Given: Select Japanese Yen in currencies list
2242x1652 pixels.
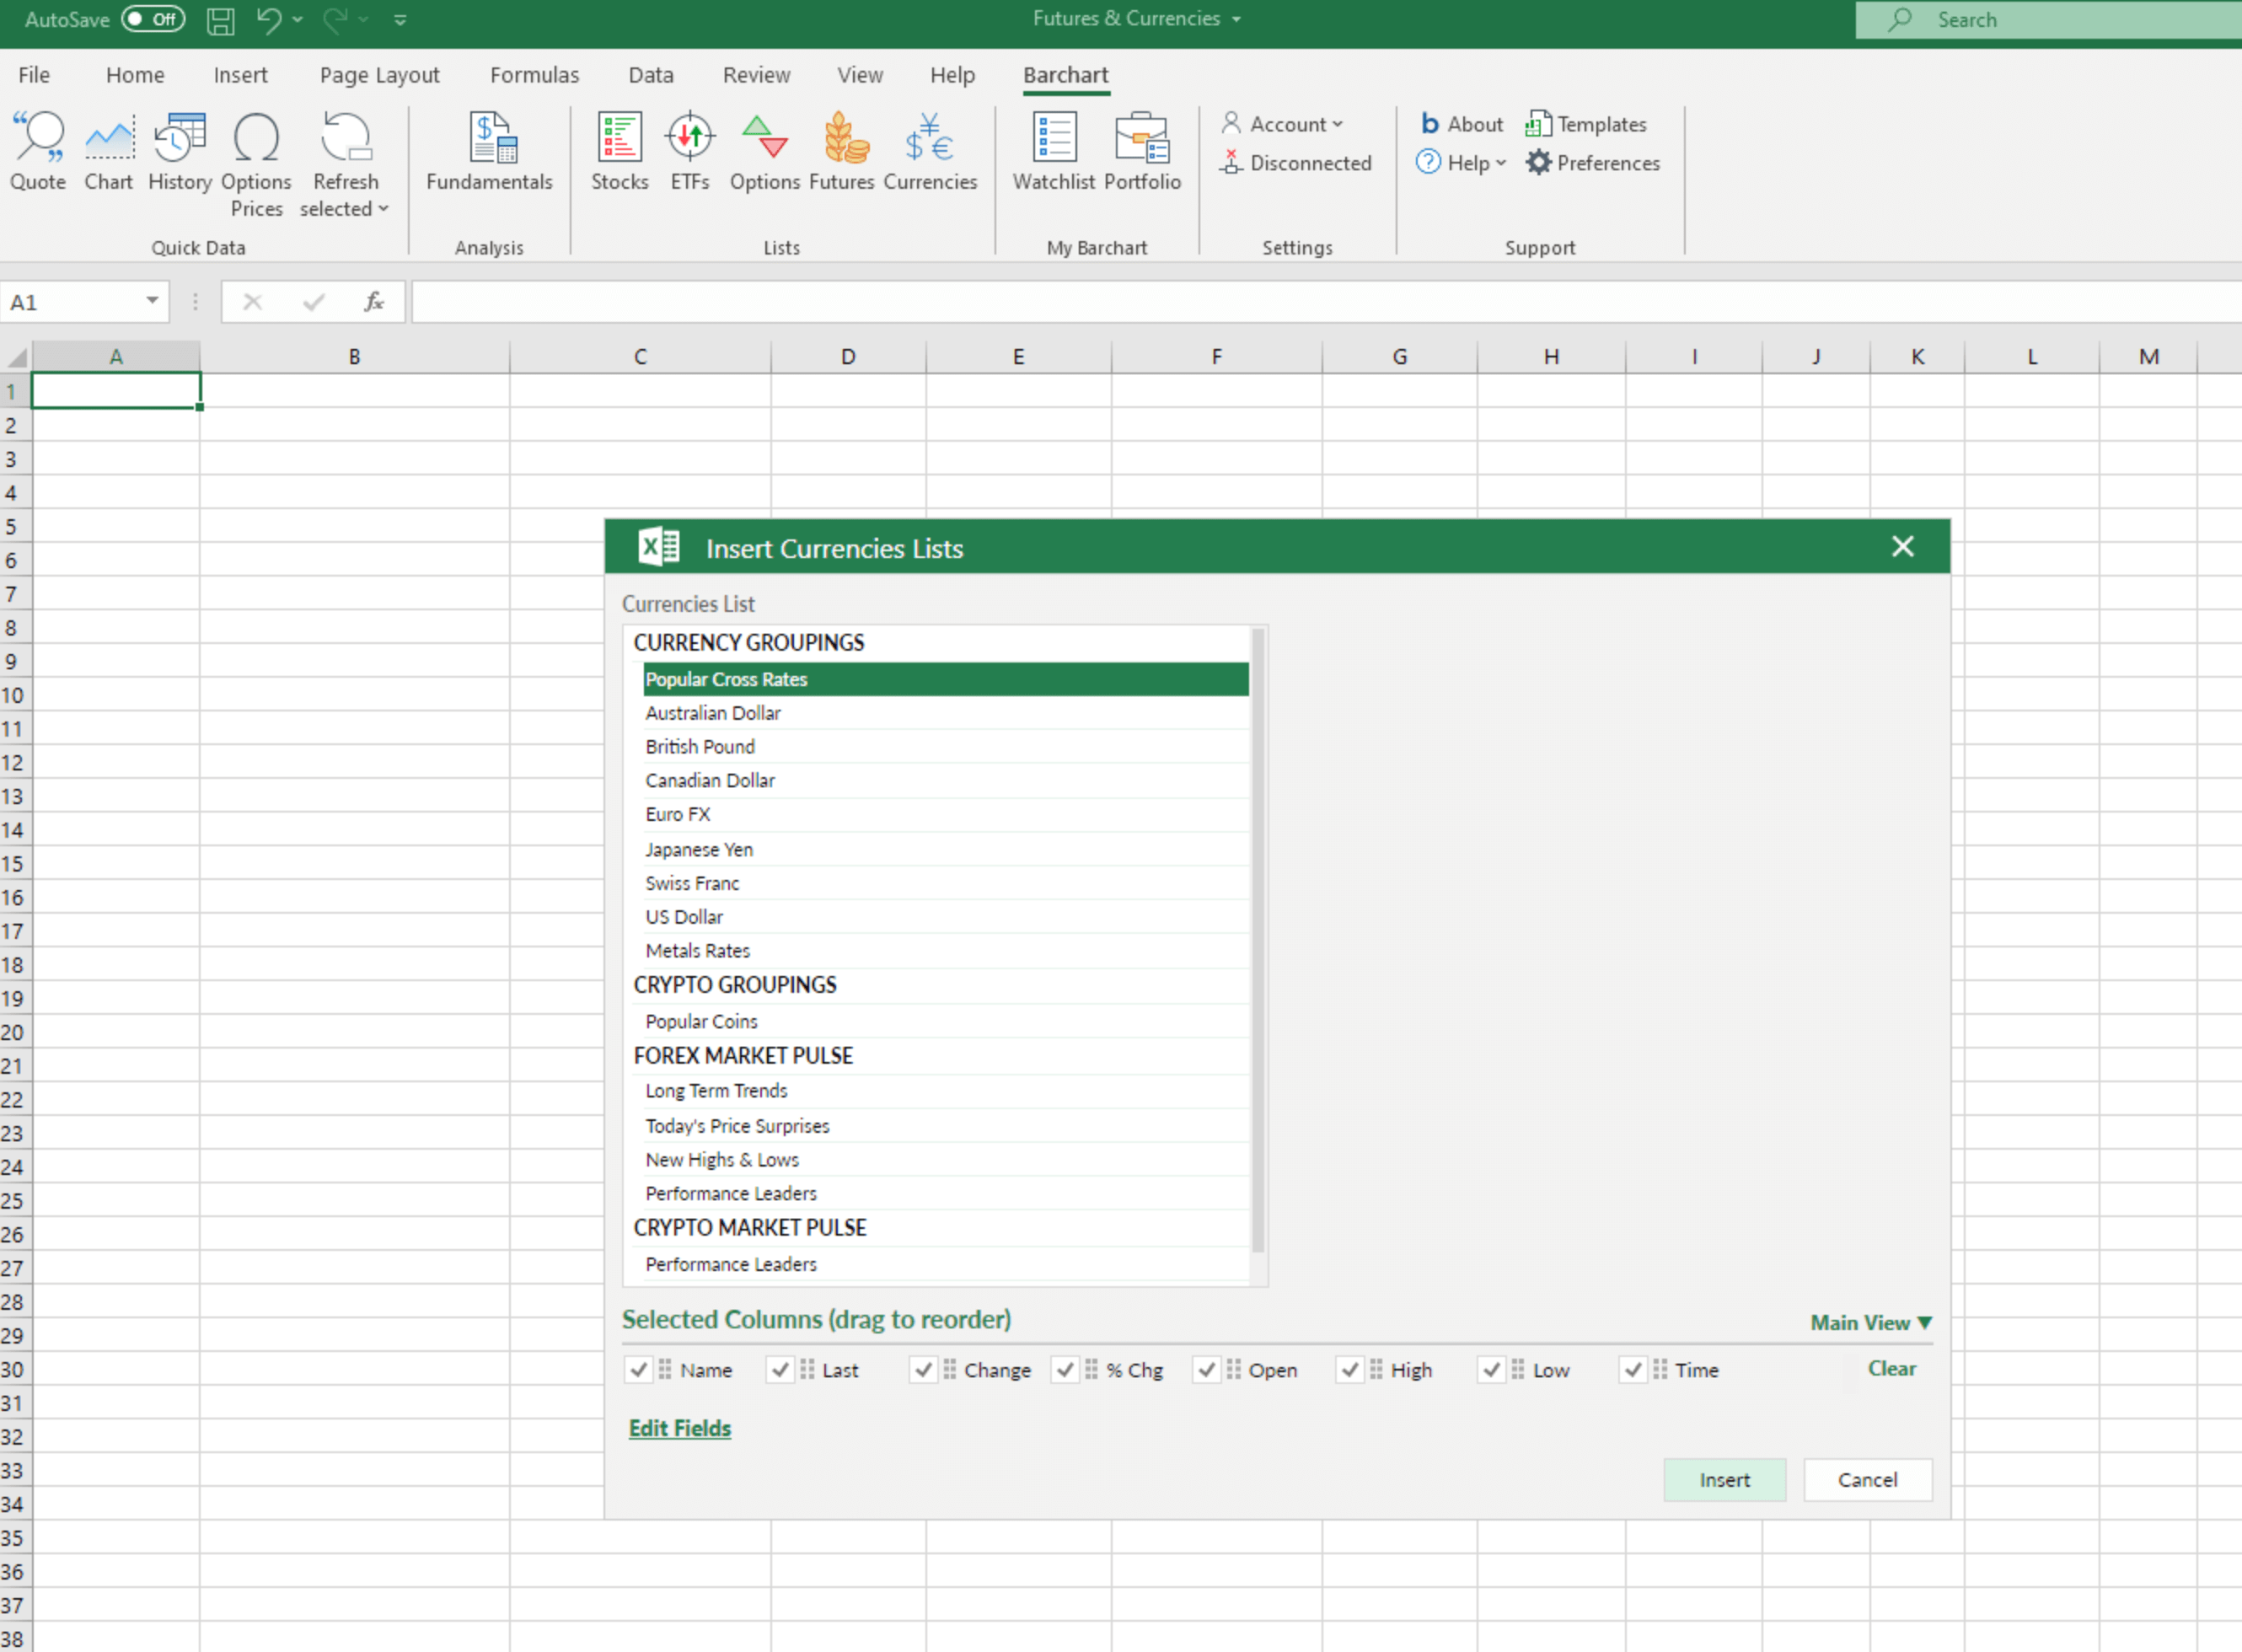Looking at the screenshot, I should pyautogui.click(x=699, y=849).
